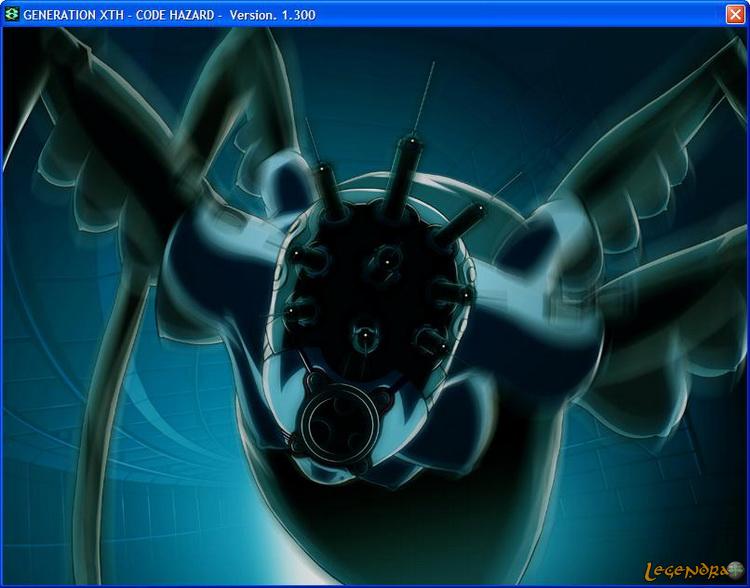This screenshot has height=588, width=750.
Task: Click the green application icon in title bar
Action: [x=11, y=13]
